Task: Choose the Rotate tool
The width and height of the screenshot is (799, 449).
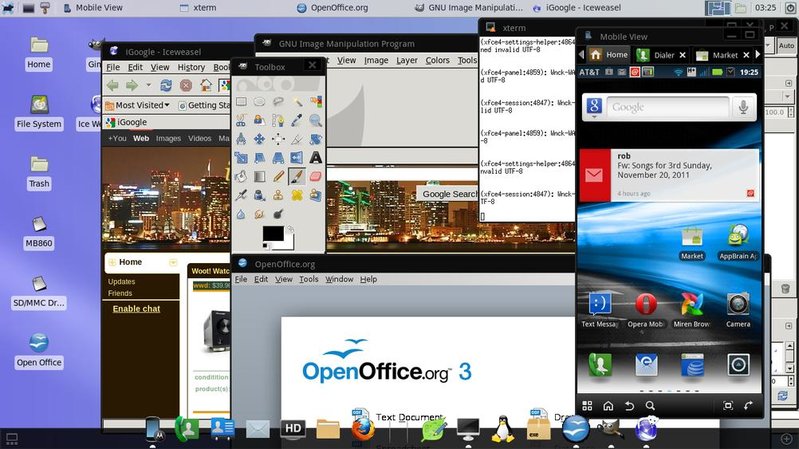Action: [315, 139]
